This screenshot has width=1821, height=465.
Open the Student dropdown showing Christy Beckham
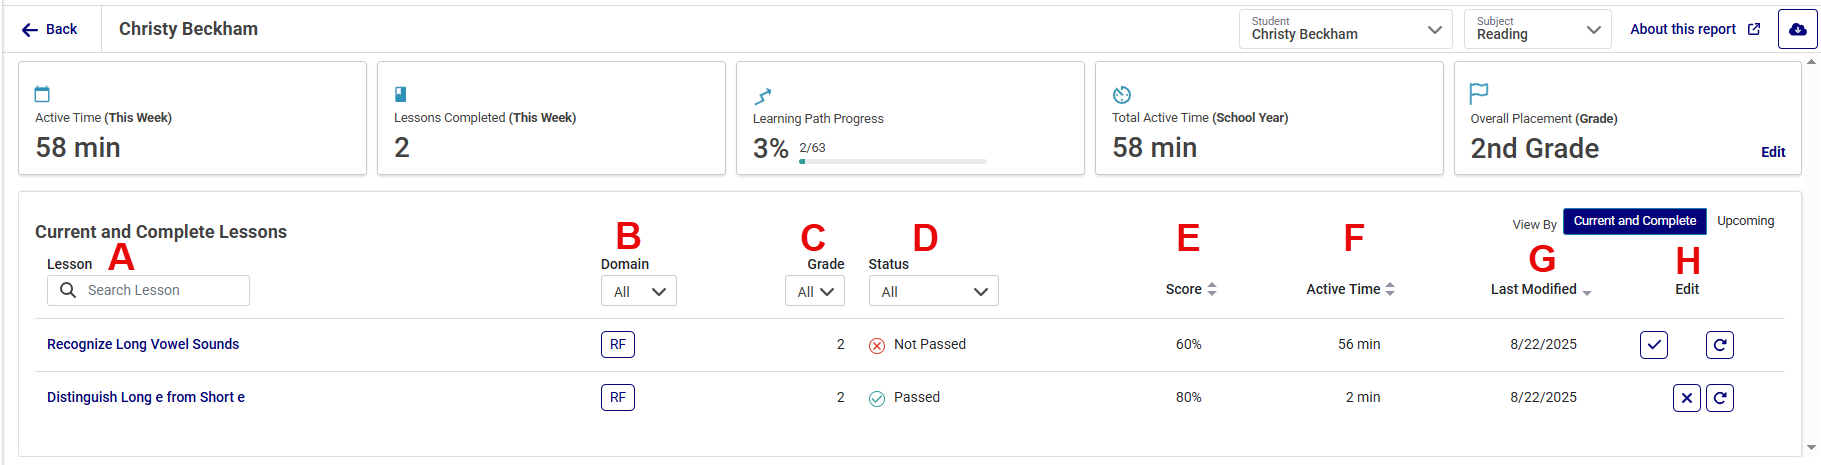(1345, 29)
